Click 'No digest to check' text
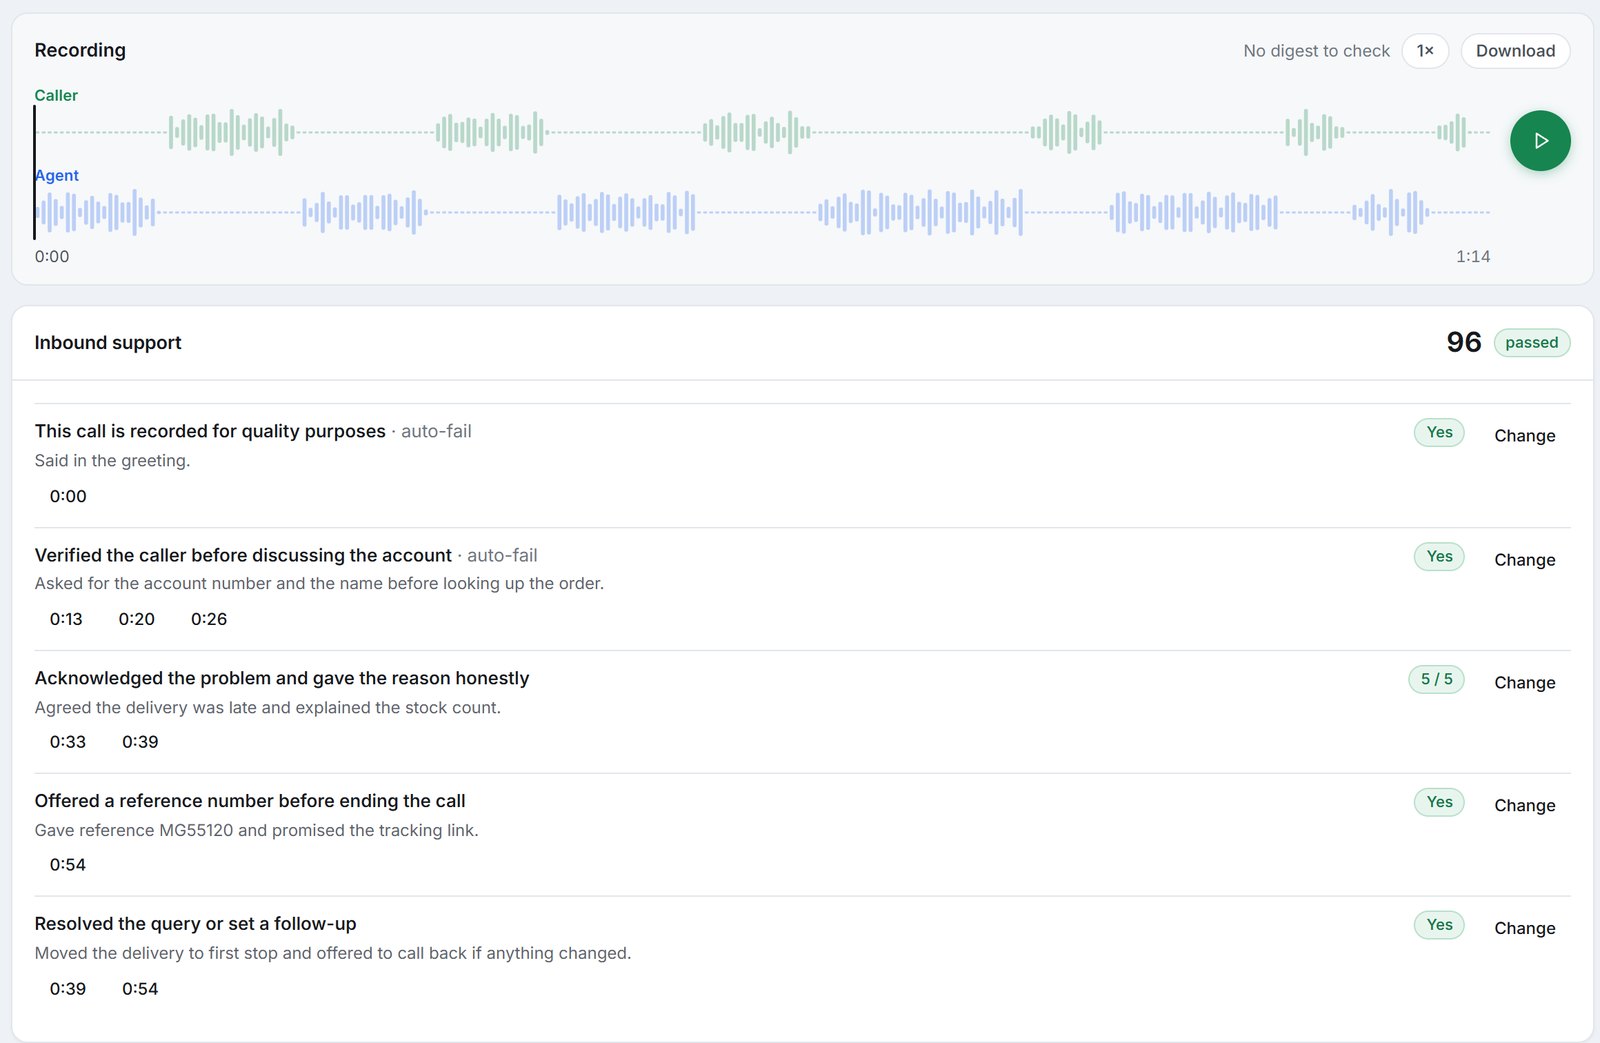This screenshot has height=1043, width=1600. 1316,51
